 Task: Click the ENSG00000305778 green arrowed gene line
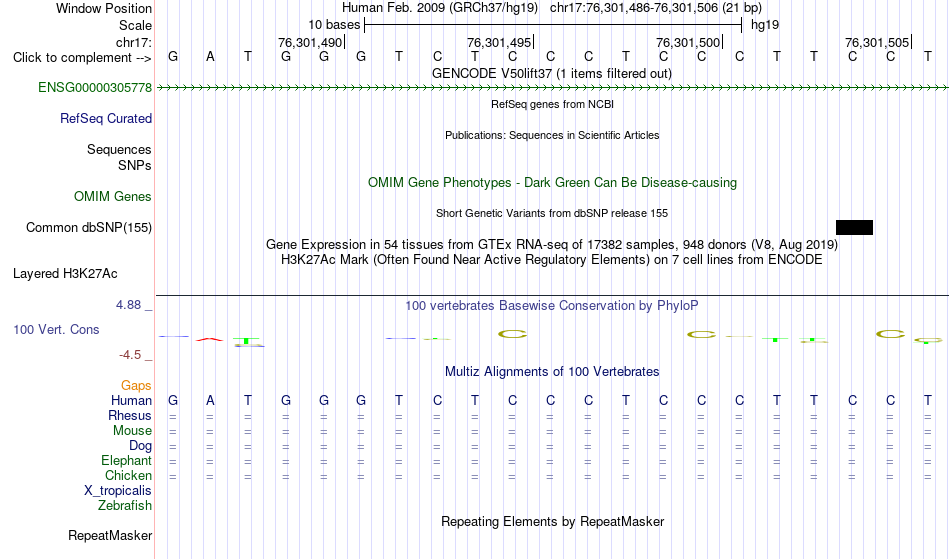[552, 88]
